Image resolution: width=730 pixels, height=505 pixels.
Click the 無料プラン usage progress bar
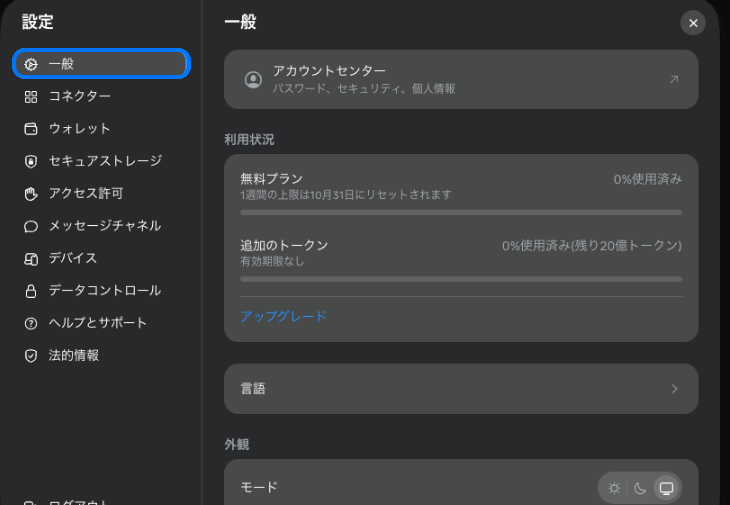(x=461, y=213)
